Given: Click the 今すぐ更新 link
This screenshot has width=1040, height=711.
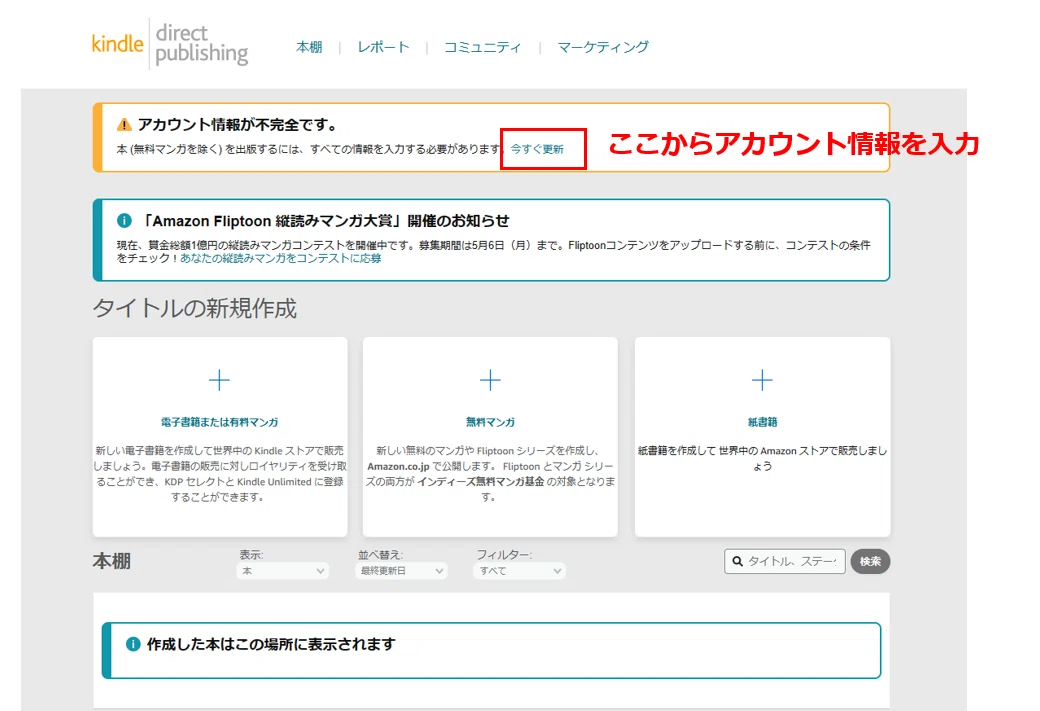Looking at the screenshot, I should 537,149.
